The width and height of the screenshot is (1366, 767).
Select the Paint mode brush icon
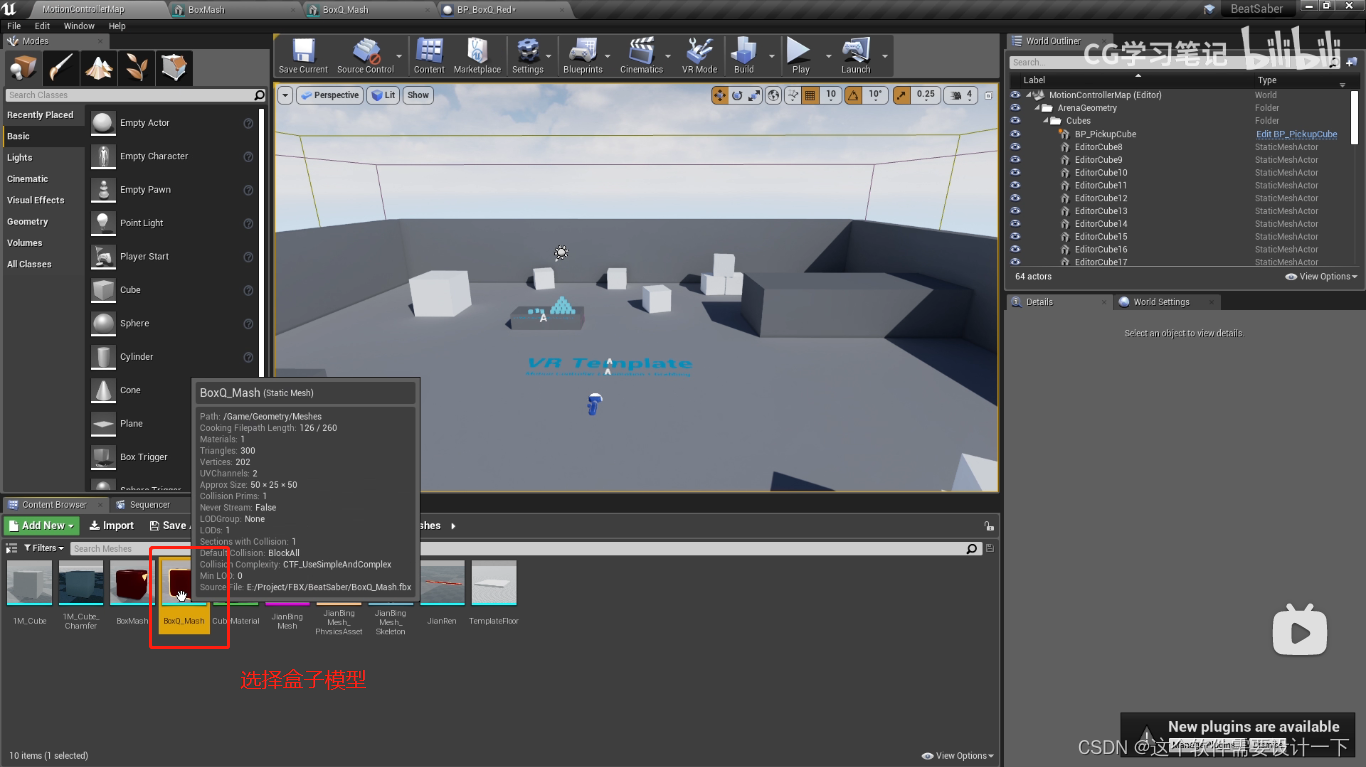point(60,67)
